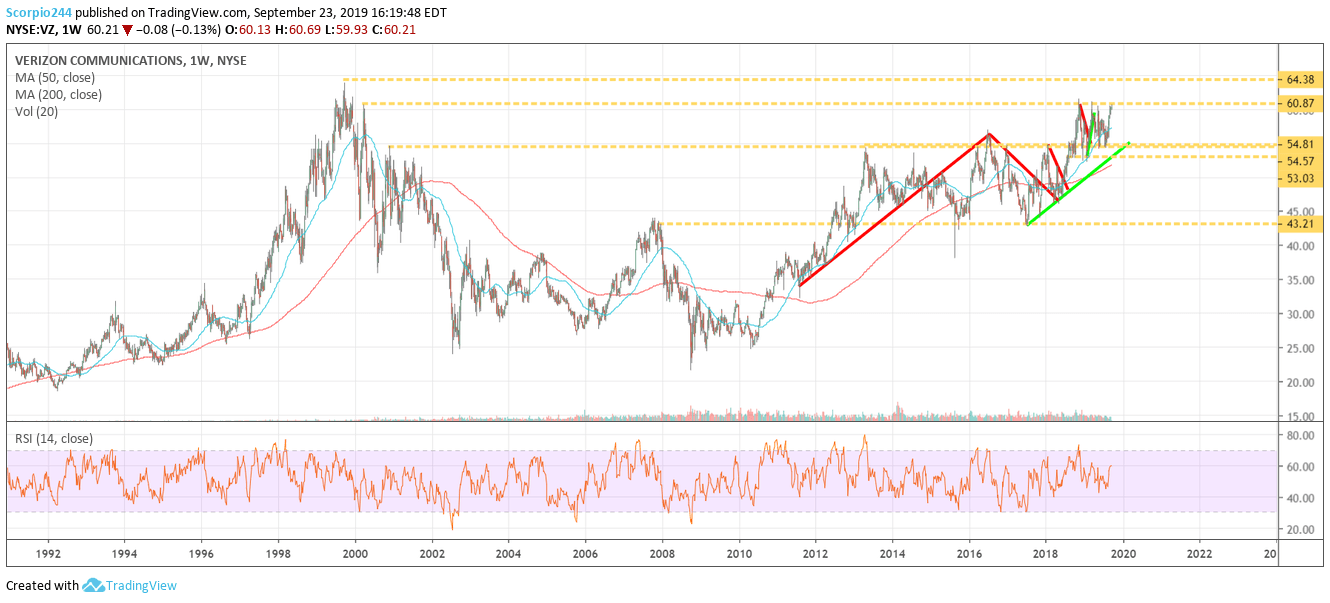Viewport: 1330px width, 603px height.
Task: Click the 54.81 price level label
Action: pyautogui.click(x=1299, y=146)
